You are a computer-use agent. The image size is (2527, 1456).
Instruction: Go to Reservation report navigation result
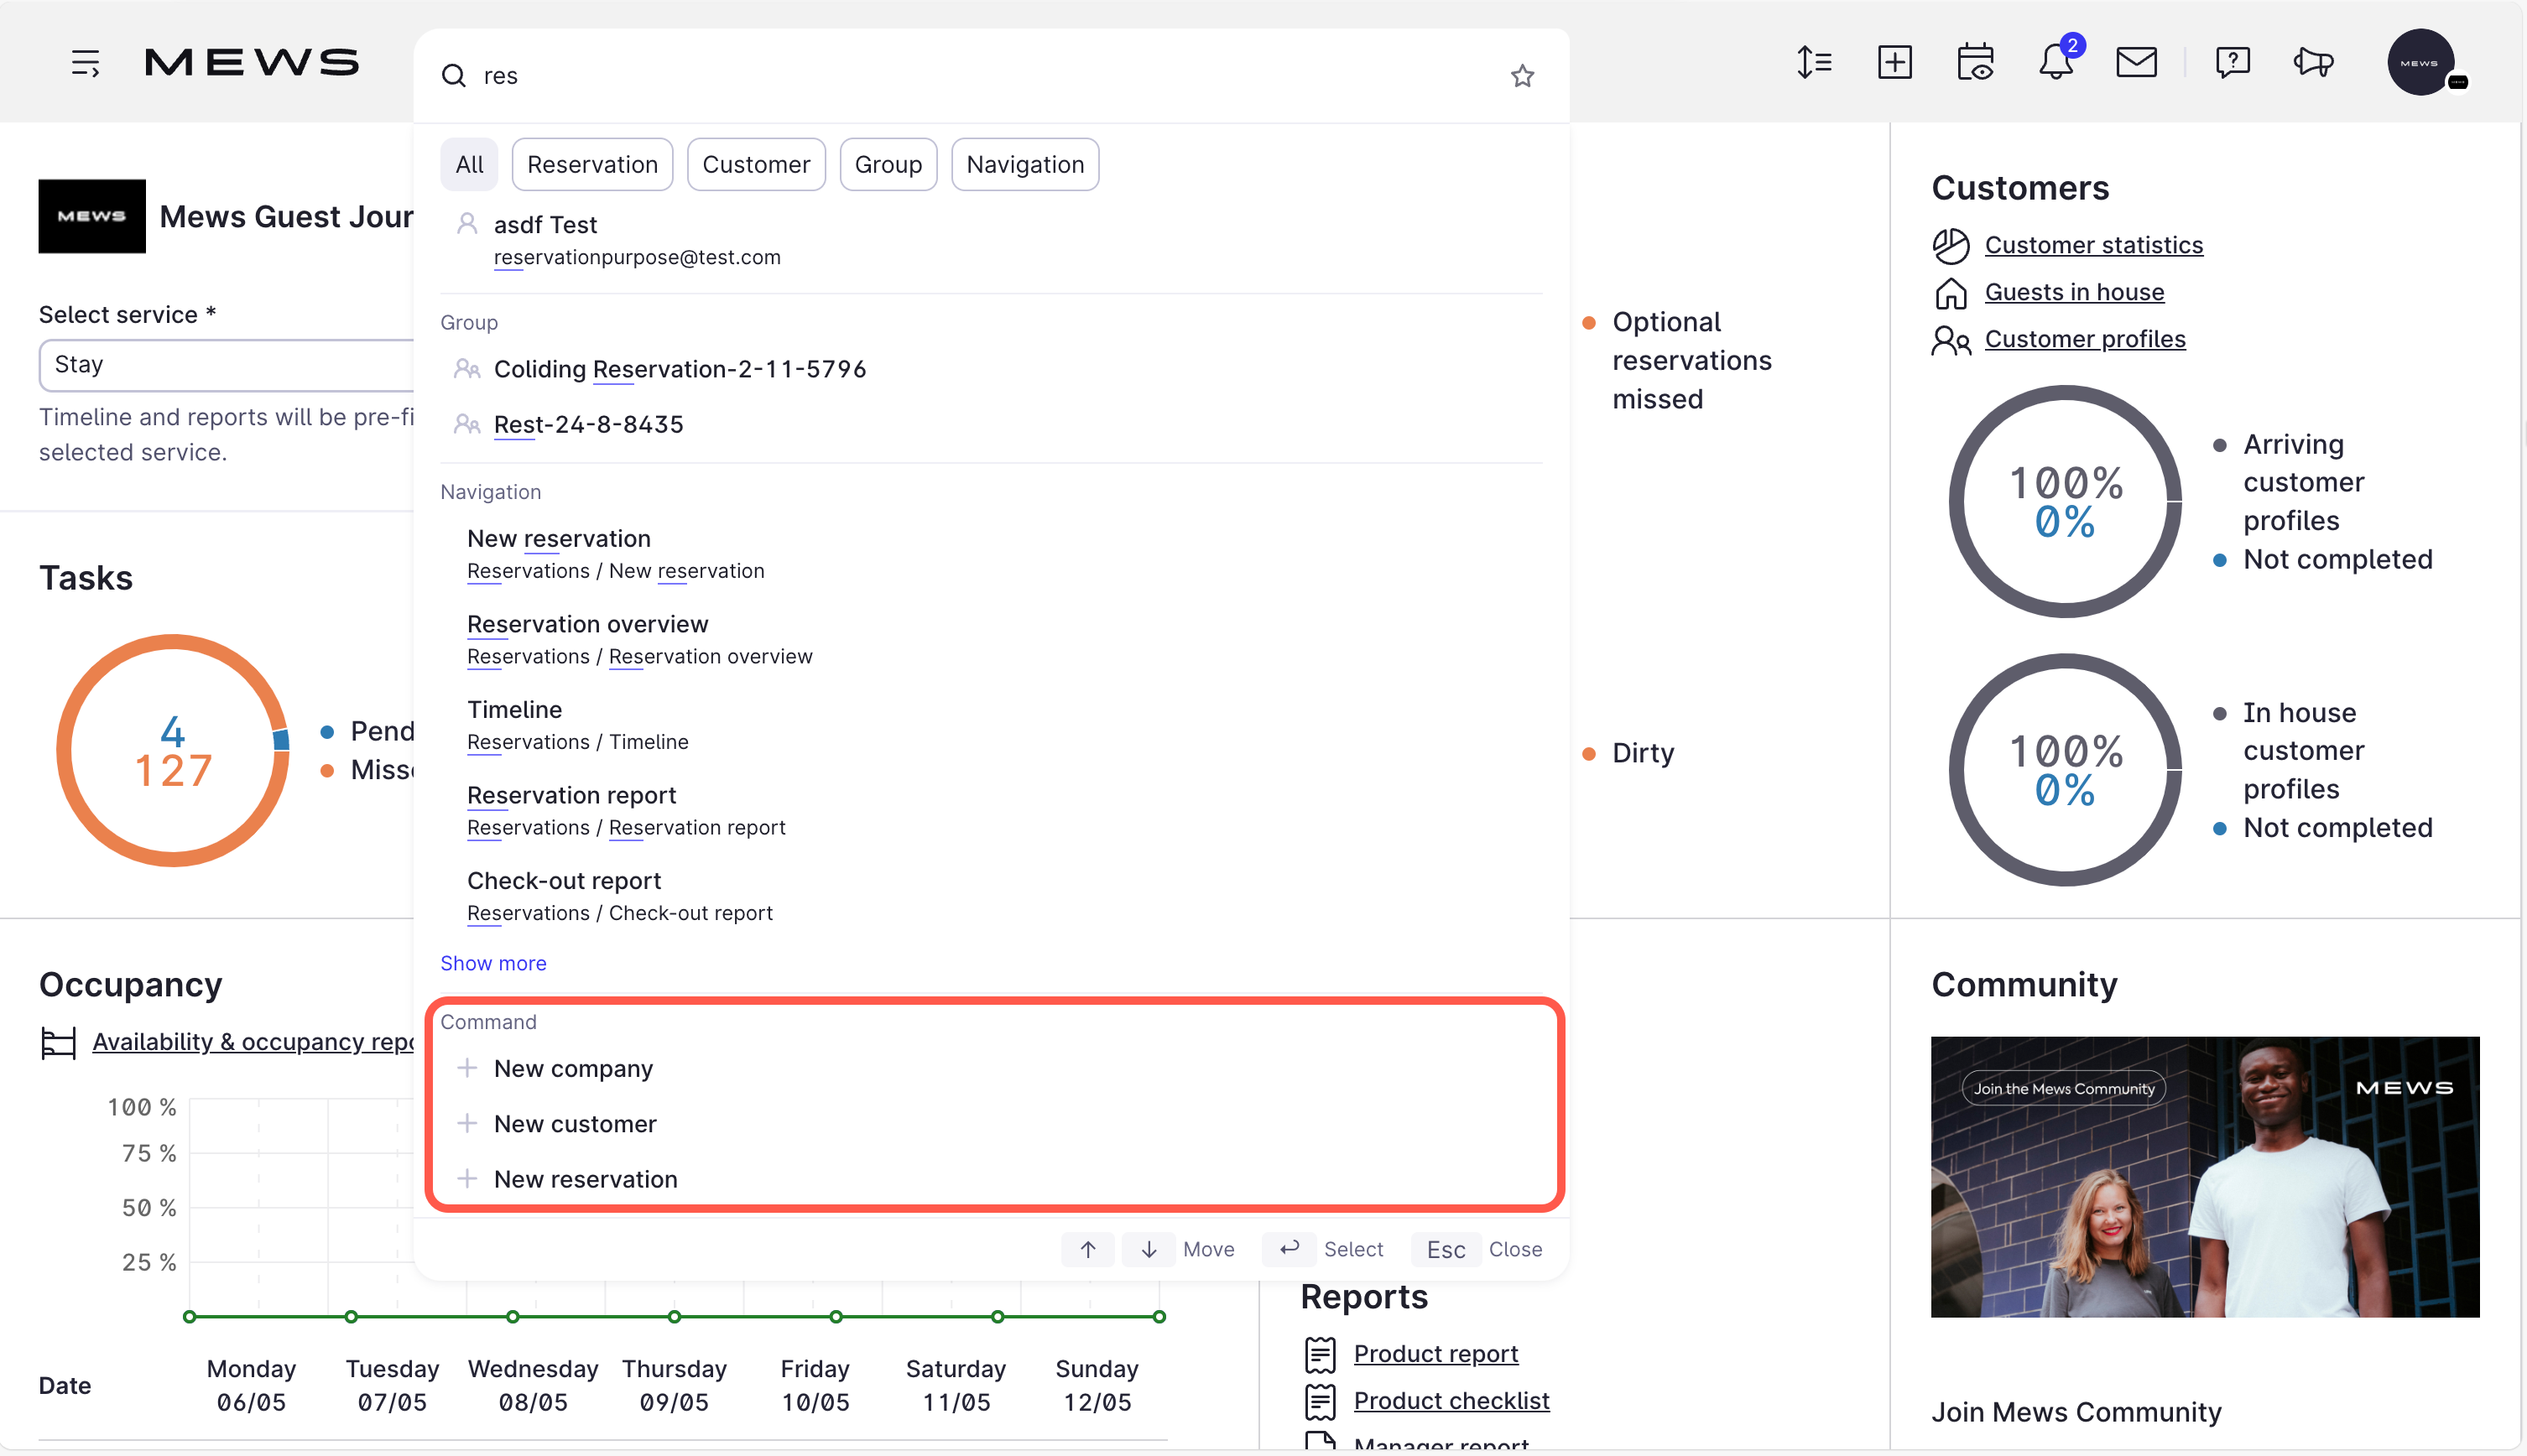click(x=991, y=811)
